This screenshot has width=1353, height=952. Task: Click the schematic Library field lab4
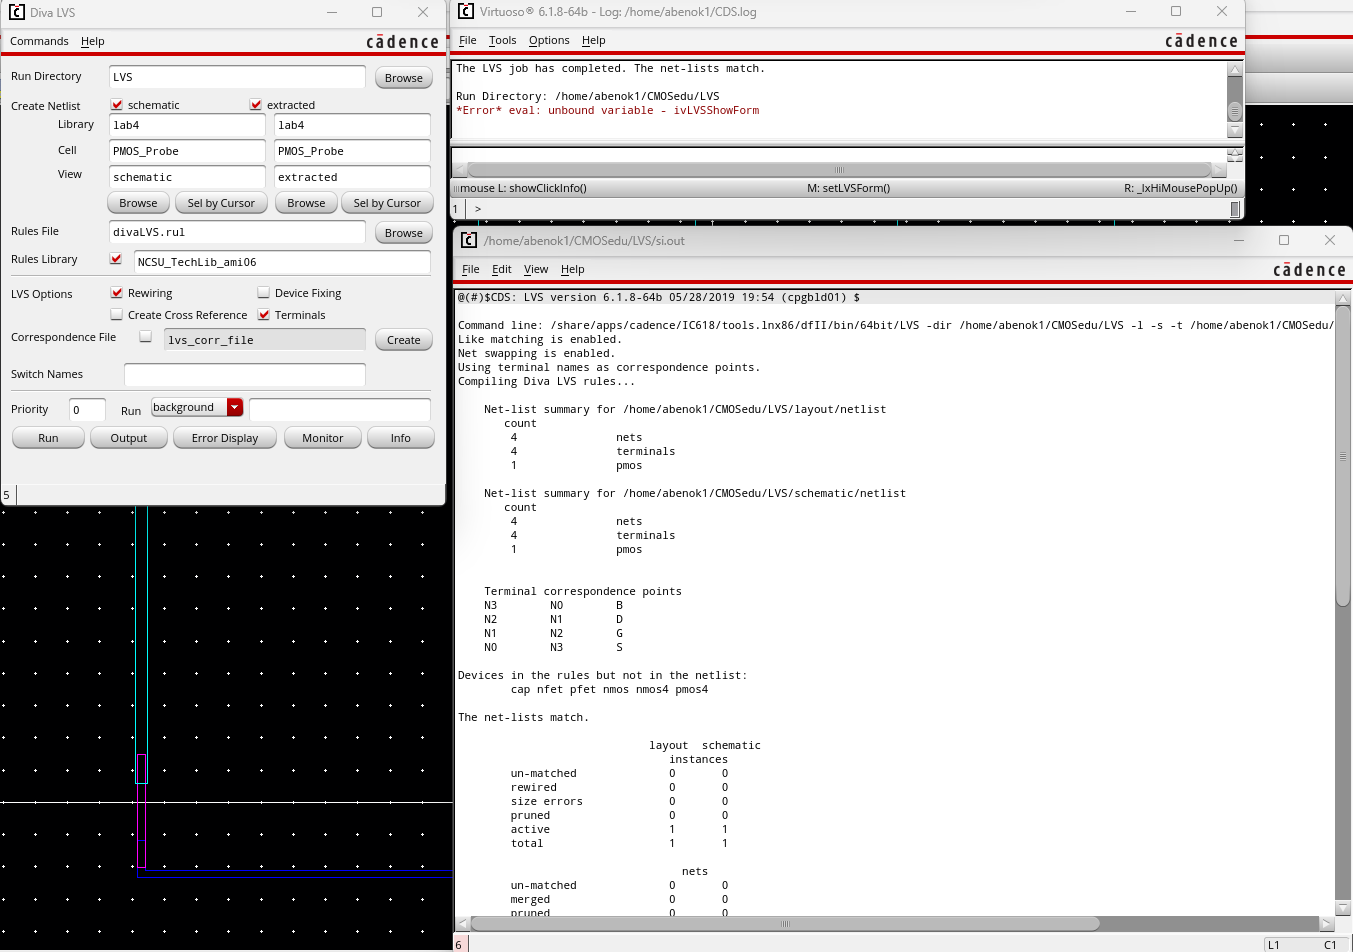click(x=187, y=125)
